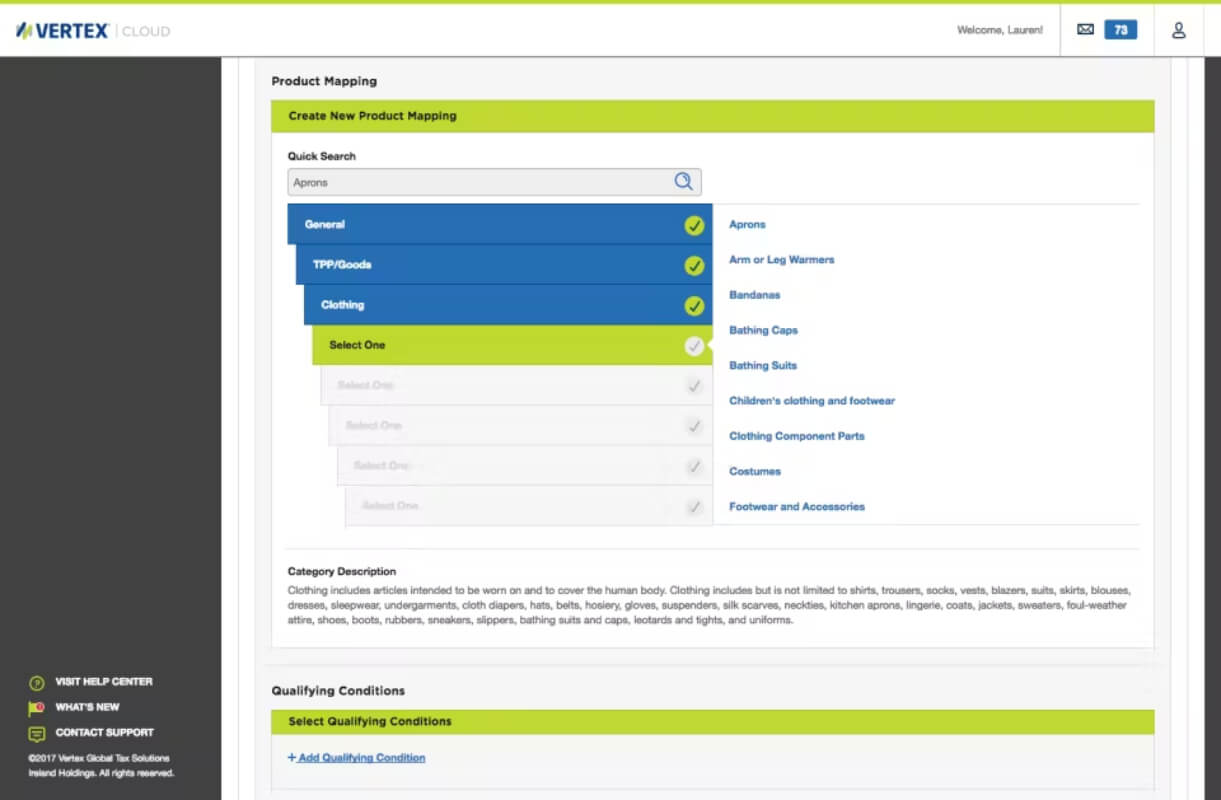Select the General category level
The width and height of the screenshot is (1221, 800).
click(x=500, y=225)
